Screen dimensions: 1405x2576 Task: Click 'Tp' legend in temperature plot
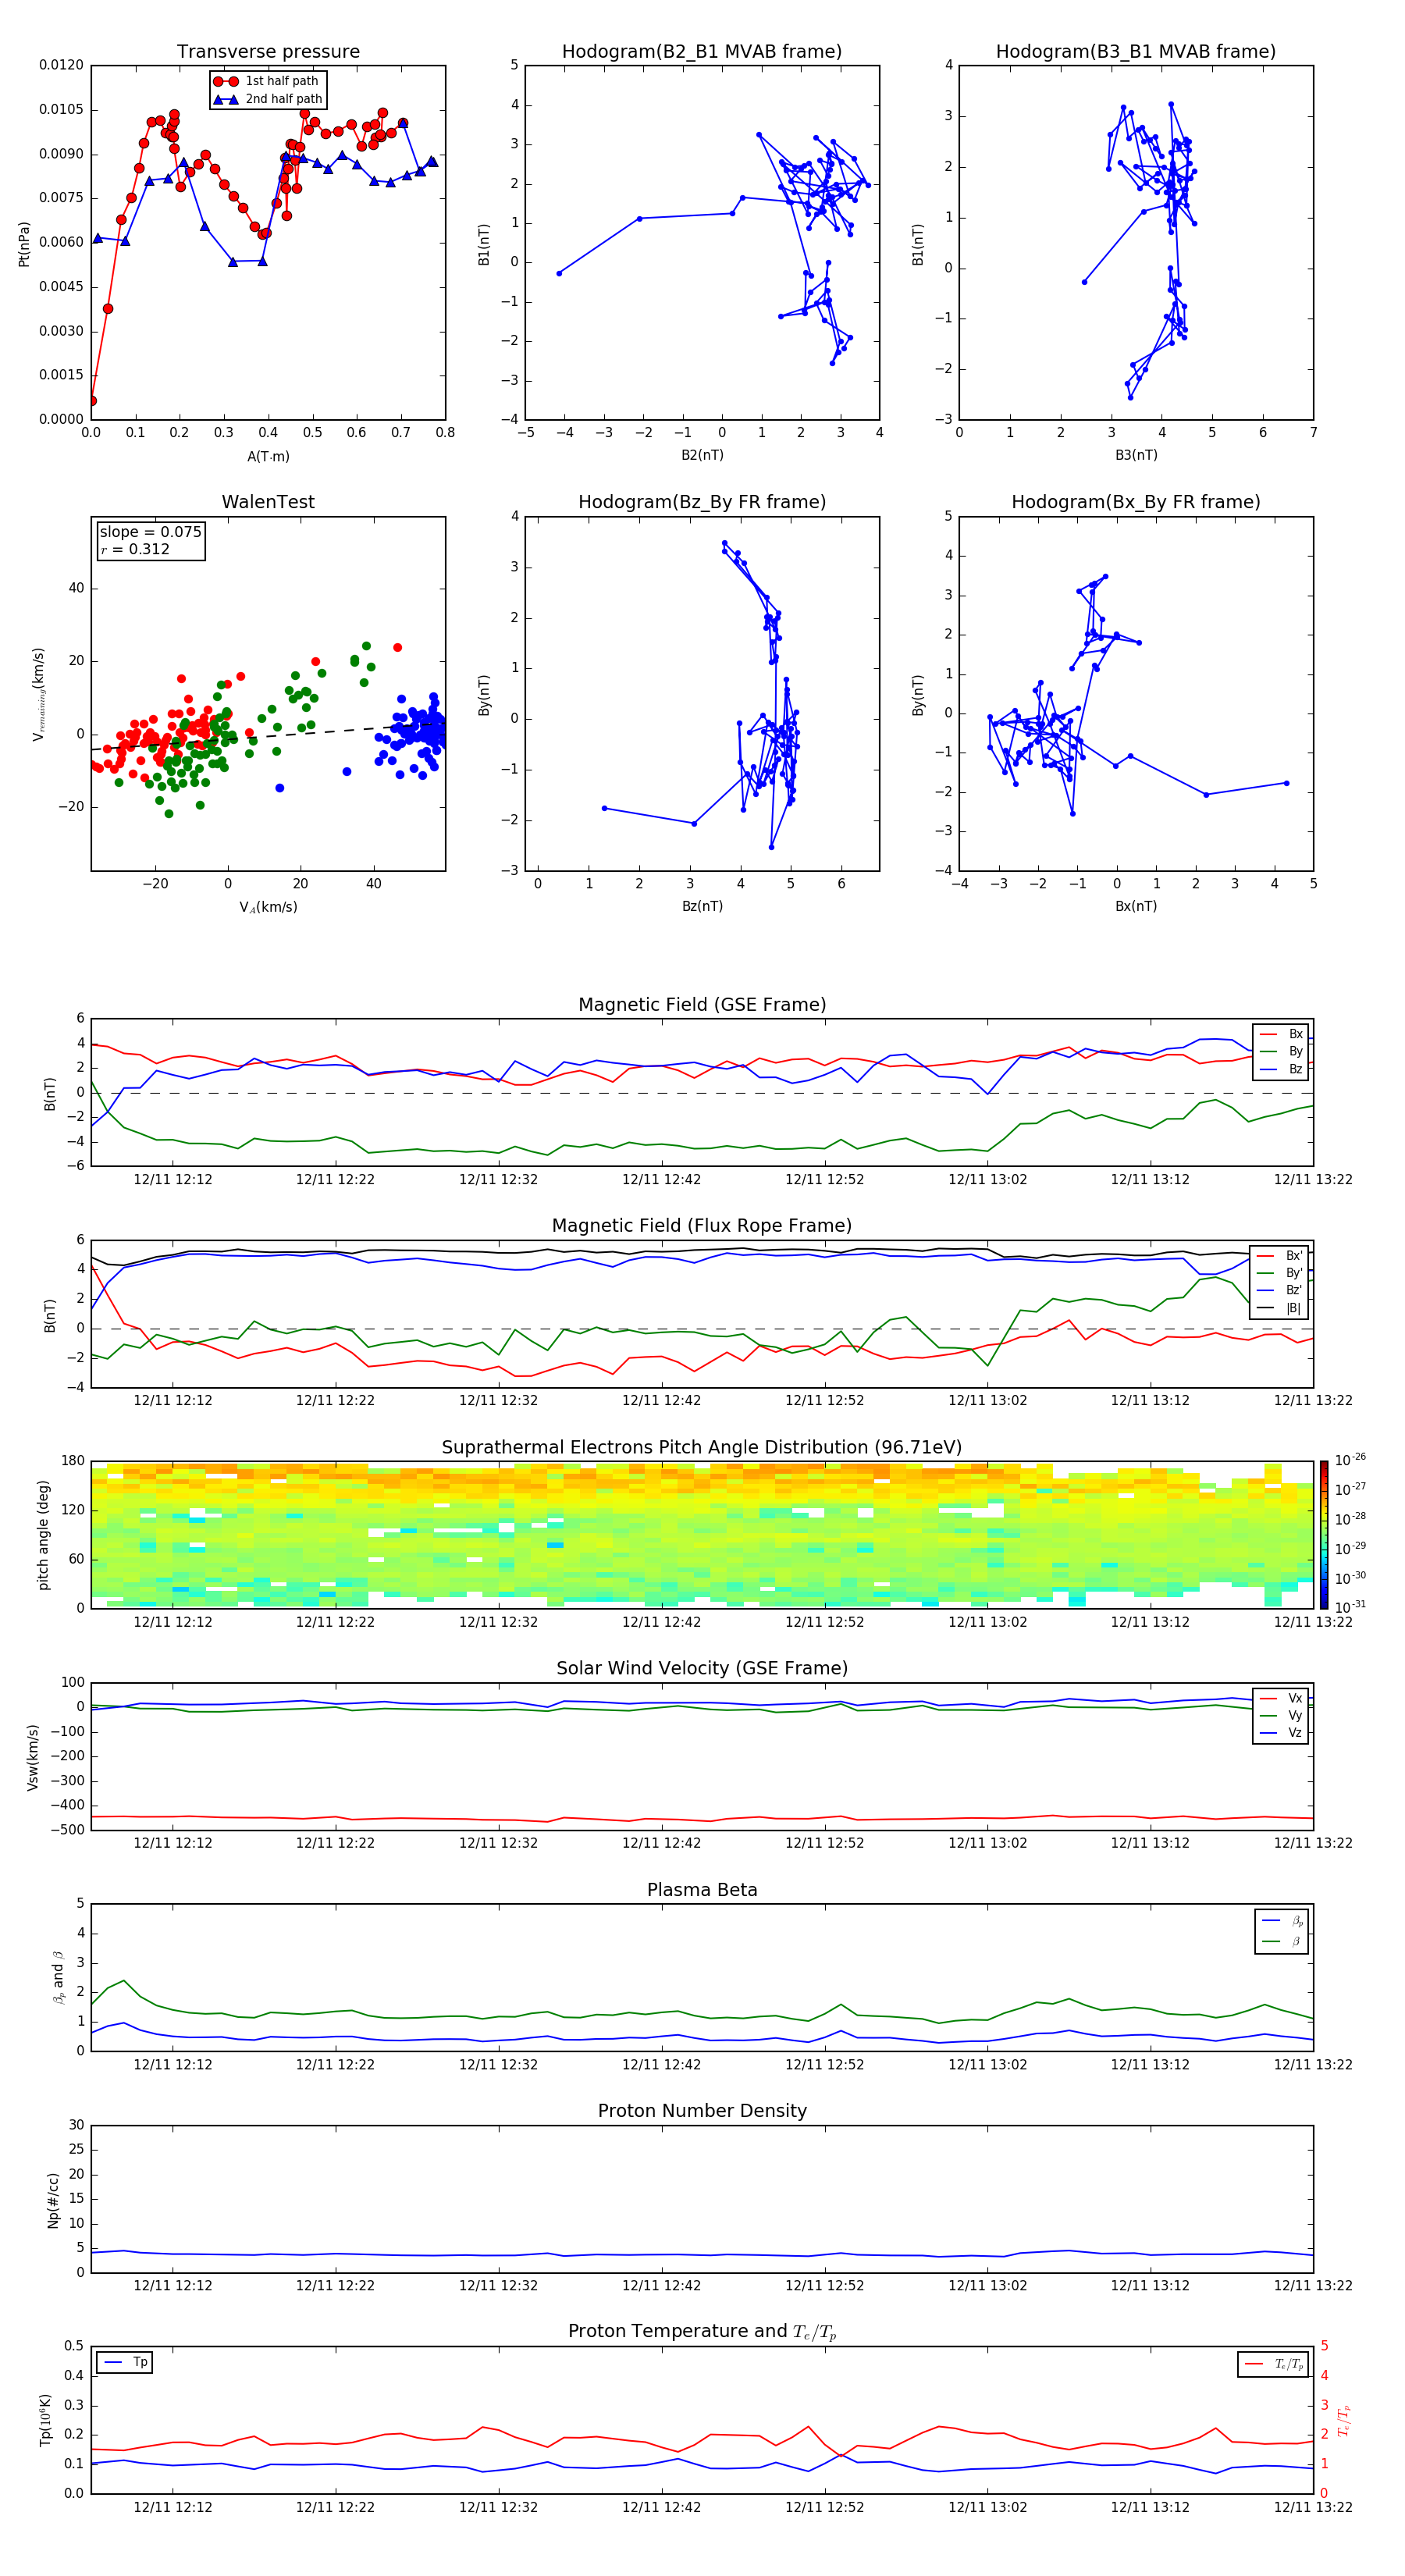click(140, 2362)
